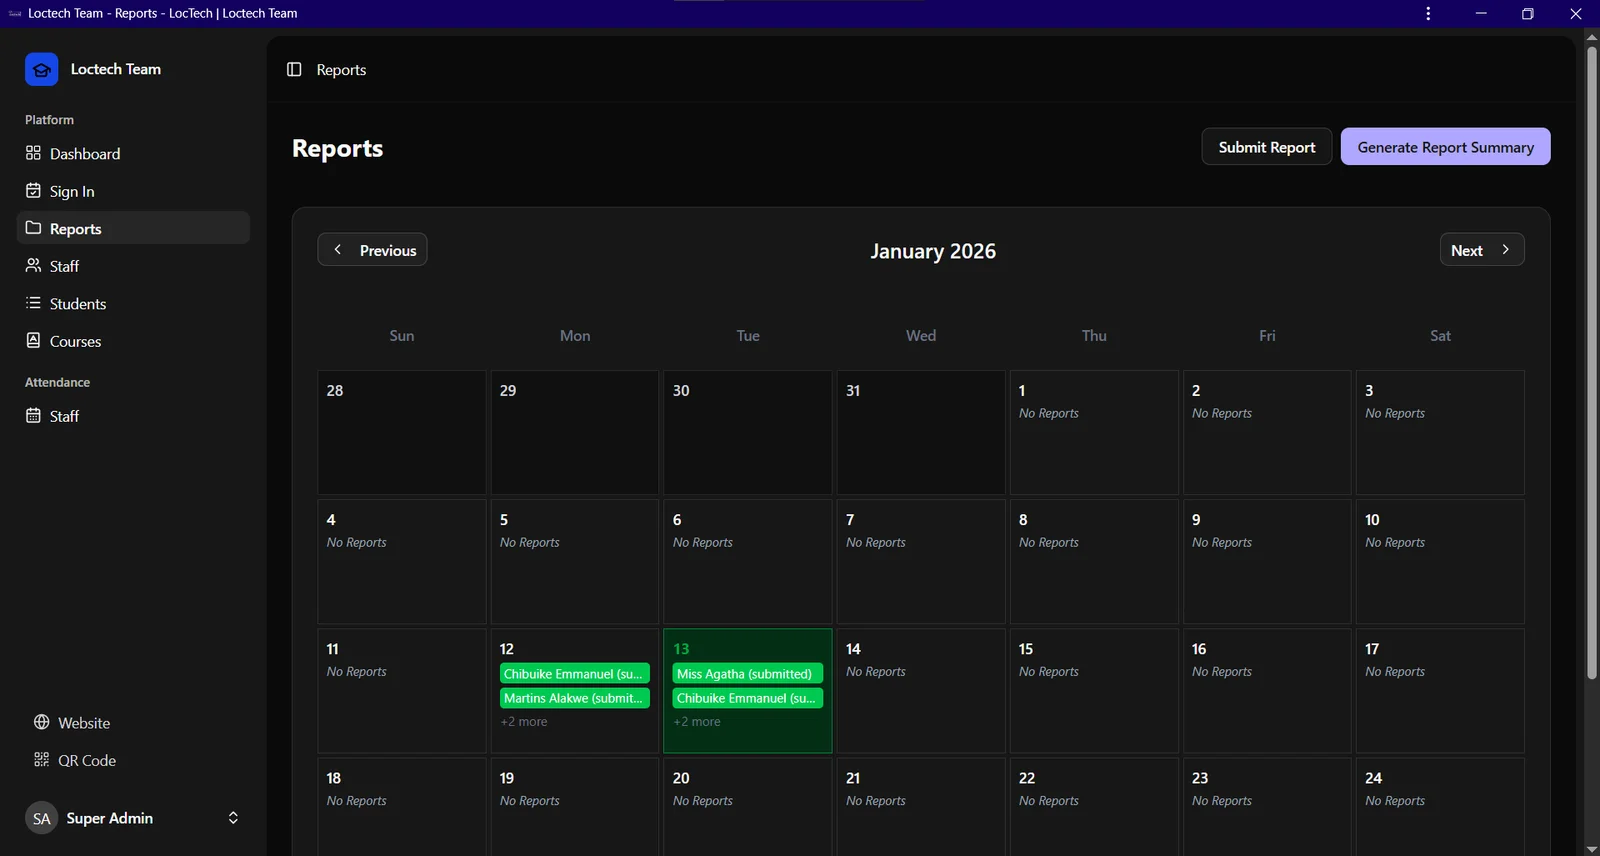Click the Courses book icon
Viewport: 1600px width, 856px height.
click(x=33, y=341)
